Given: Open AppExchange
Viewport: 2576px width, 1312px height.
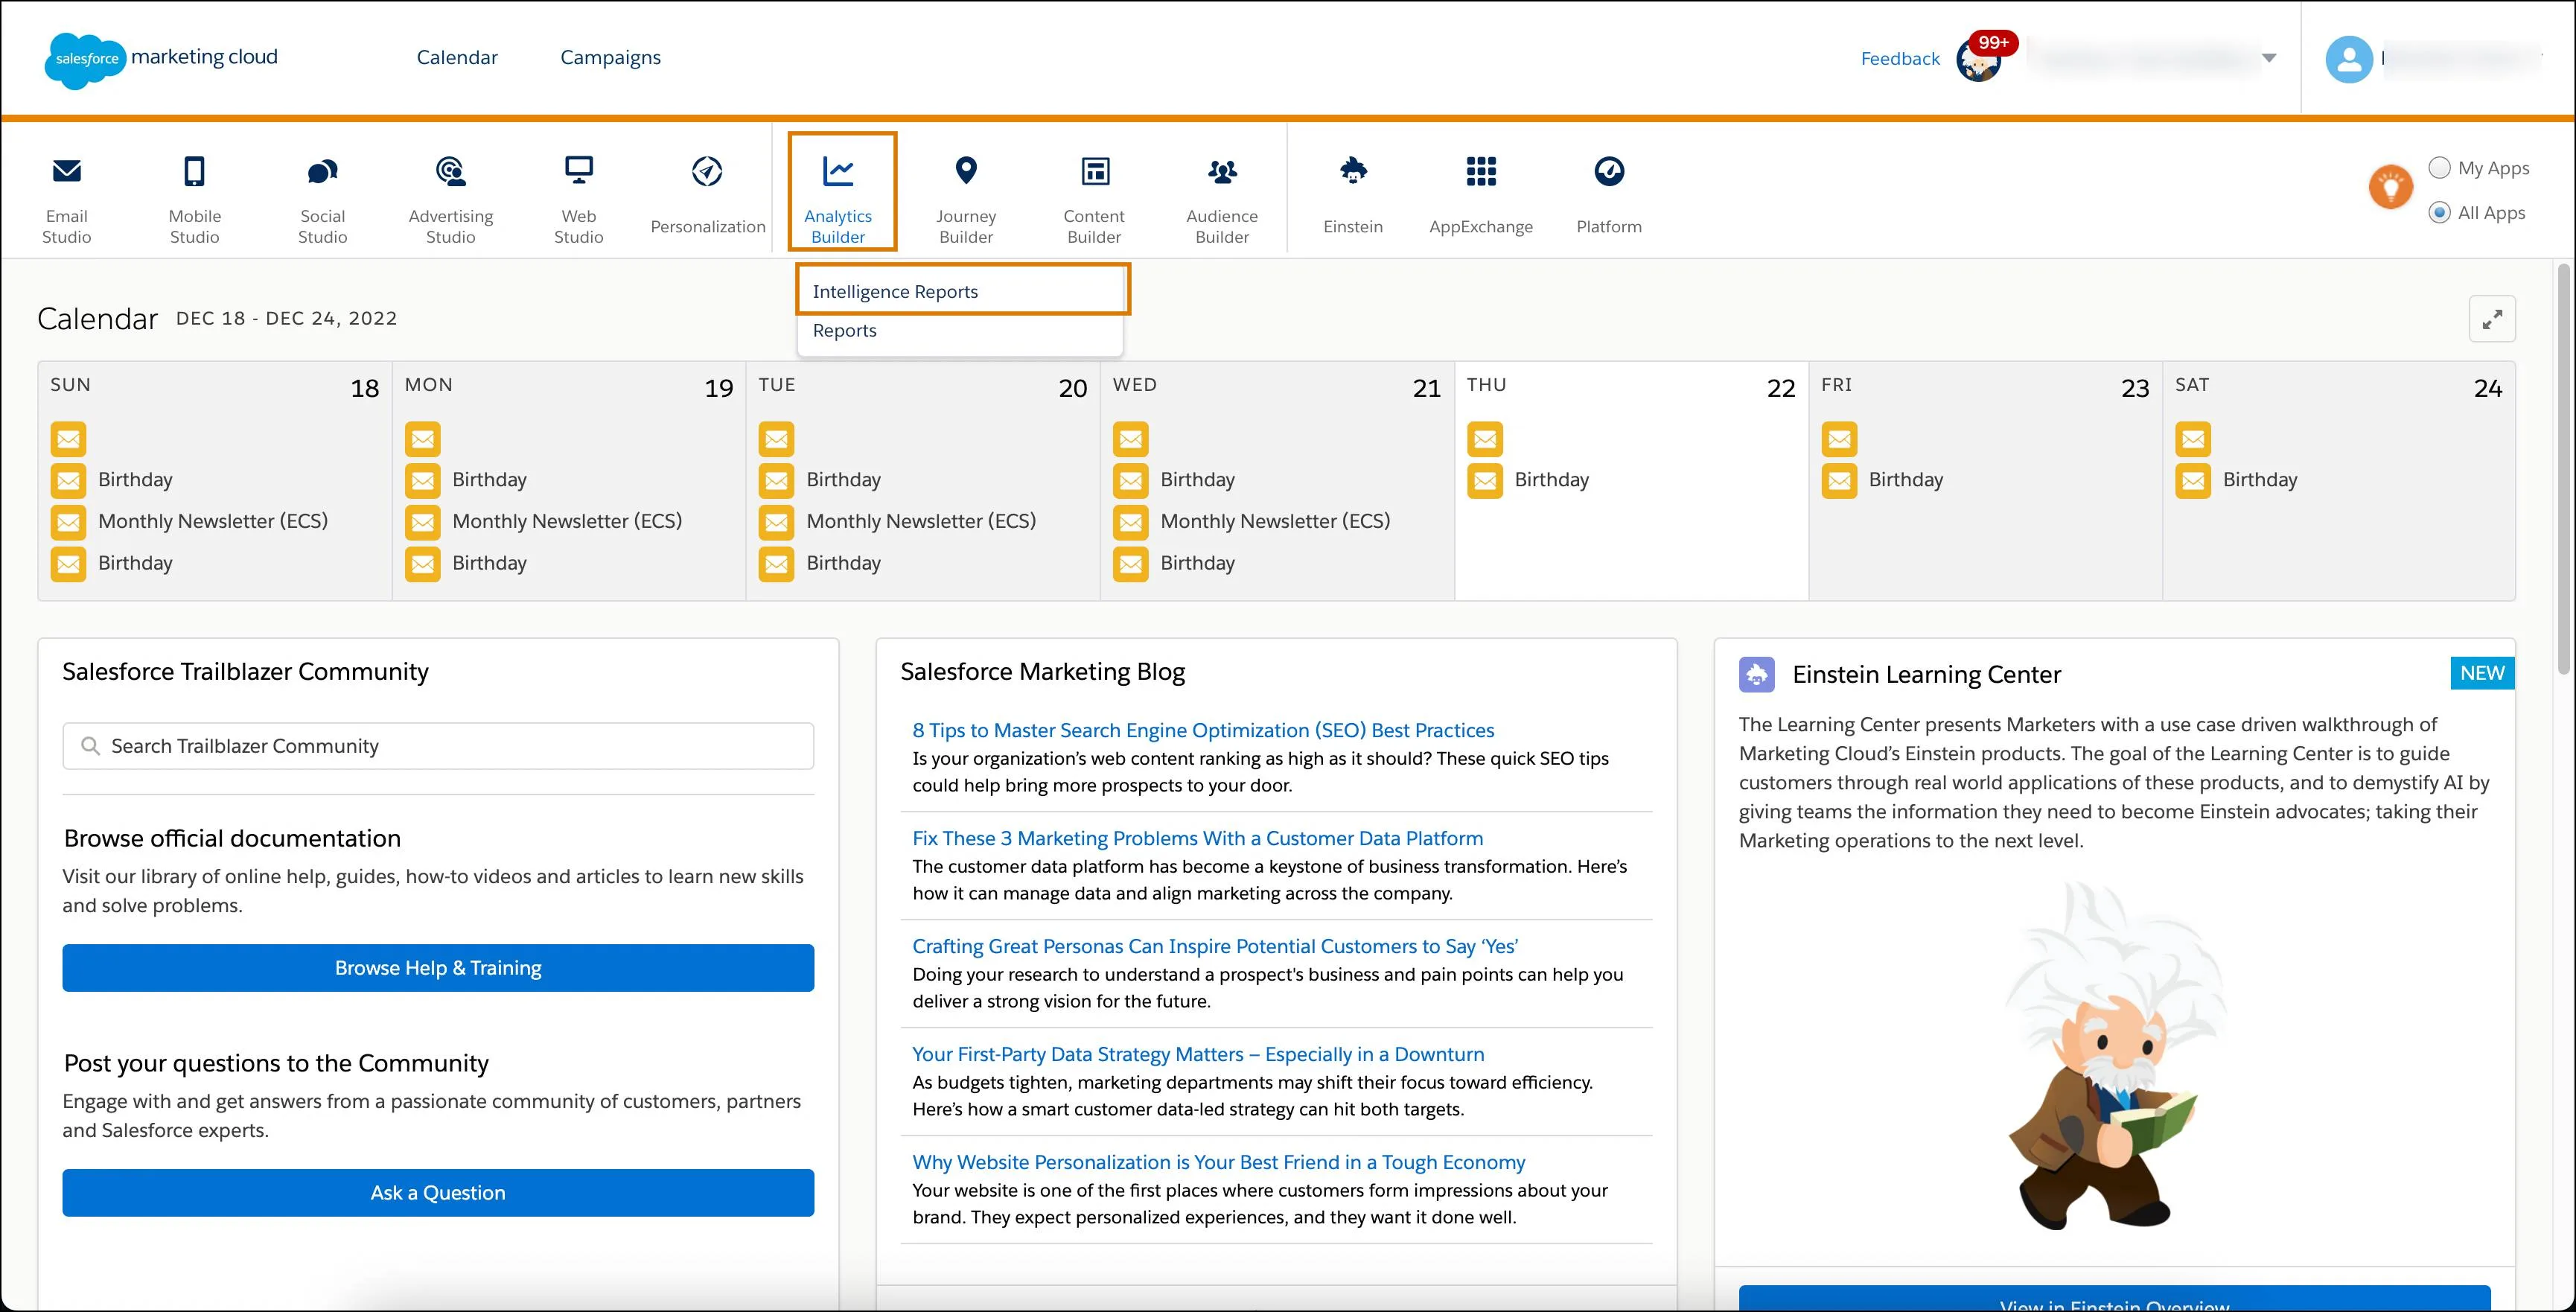Looking at the screenshot, I should point(1480,192).
